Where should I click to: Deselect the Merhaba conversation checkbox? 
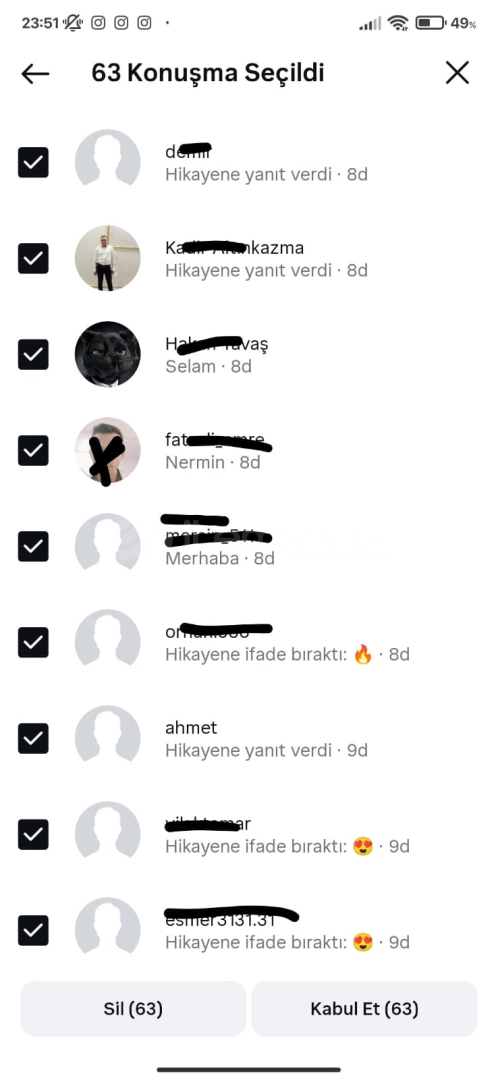[33, 546]
